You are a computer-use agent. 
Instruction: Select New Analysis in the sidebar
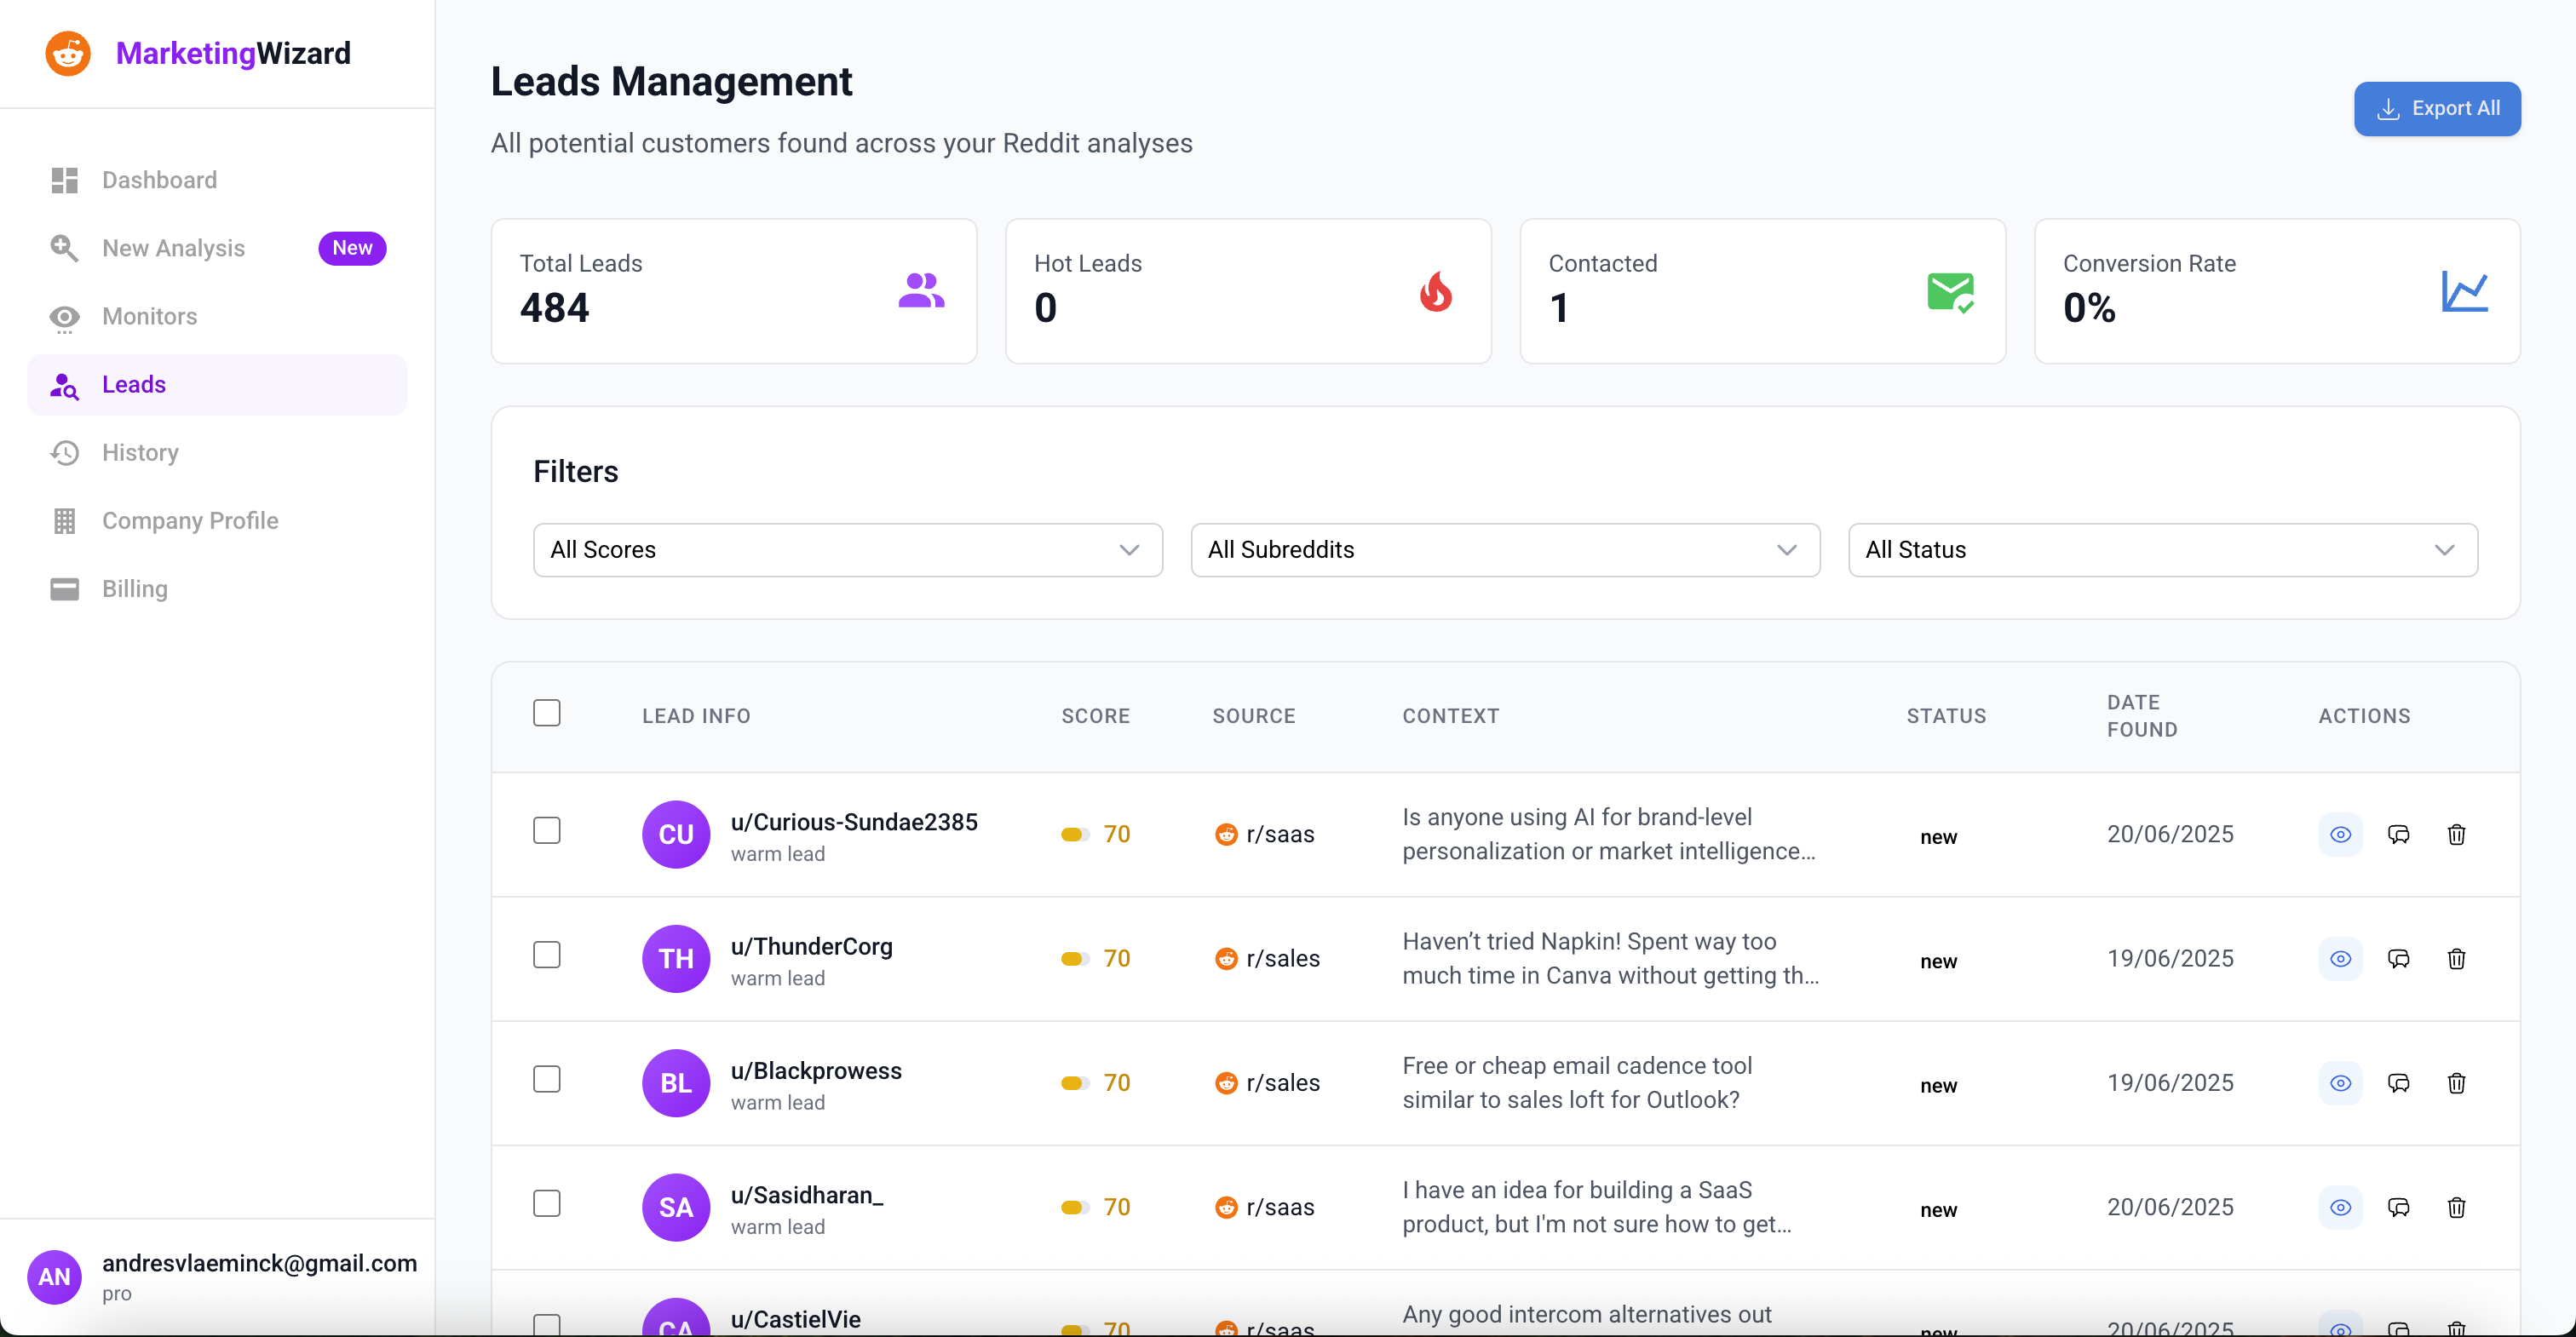pos(172,248)
